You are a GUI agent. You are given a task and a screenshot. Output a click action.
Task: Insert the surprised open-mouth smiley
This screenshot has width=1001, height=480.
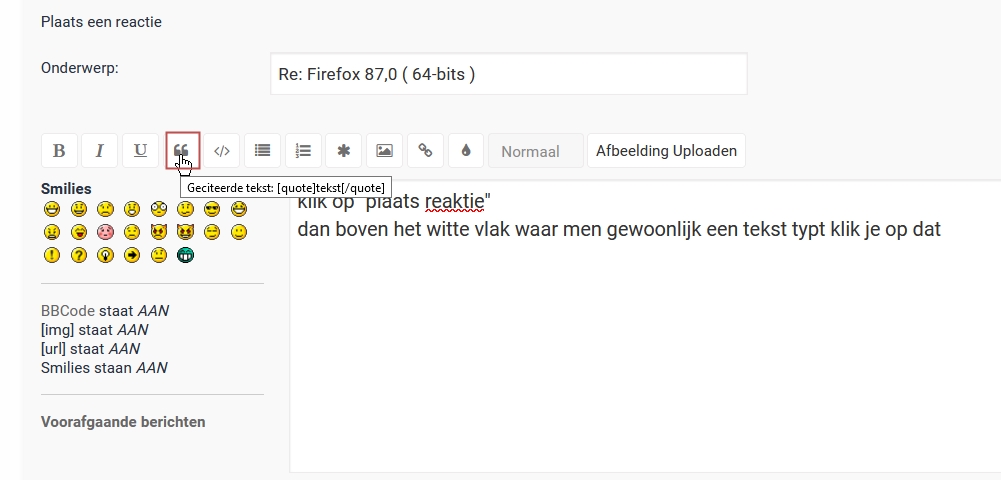click(132, 209)
